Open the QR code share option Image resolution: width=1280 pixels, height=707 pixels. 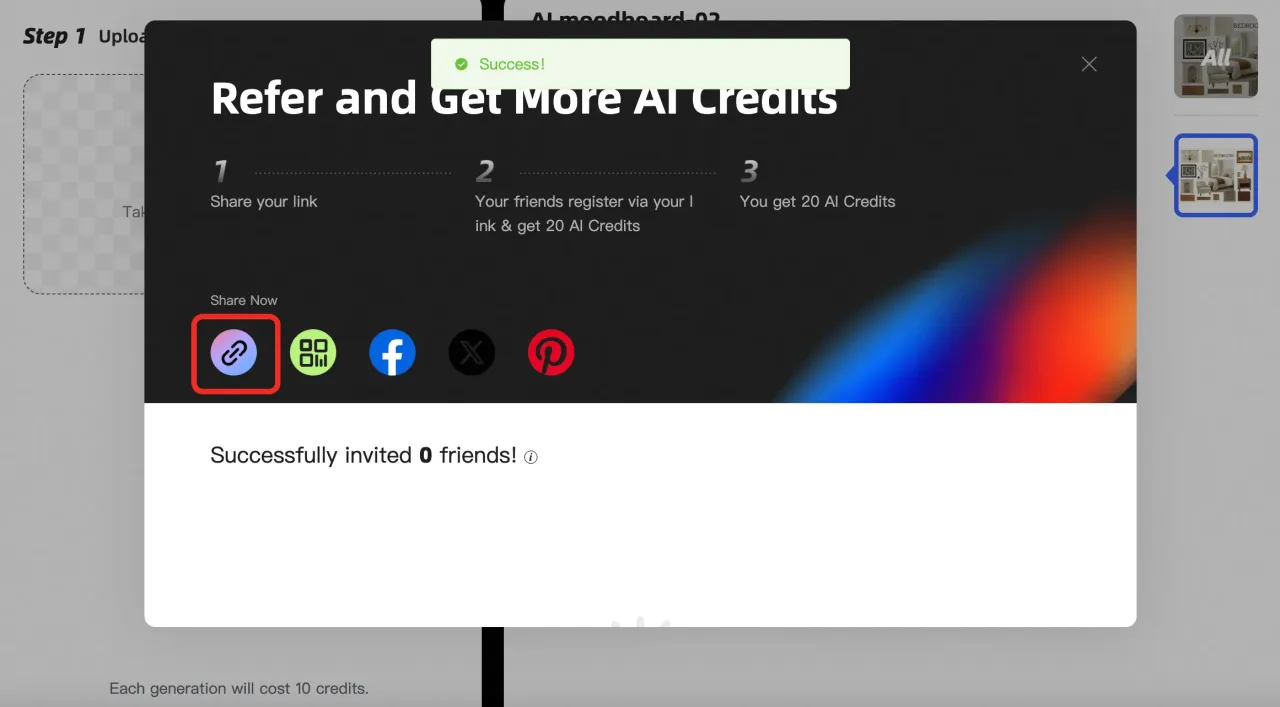click(313, 353)
